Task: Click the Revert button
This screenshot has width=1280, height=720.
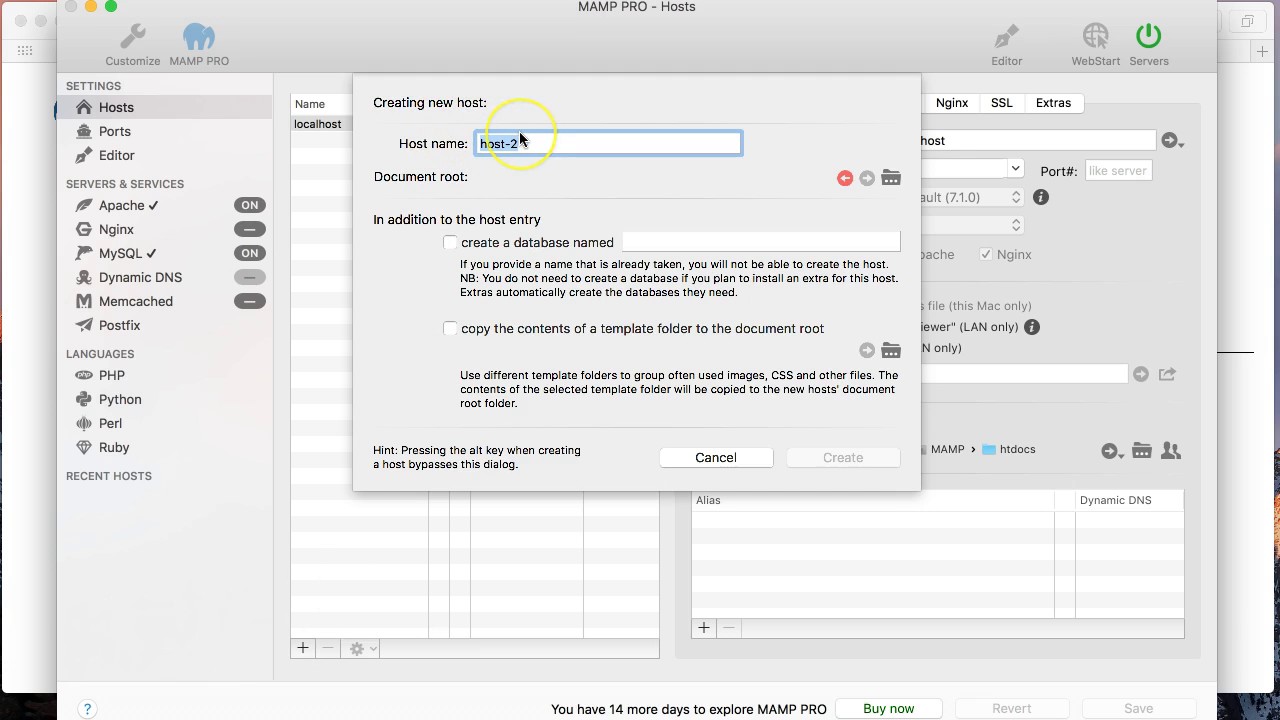Action: point(1012,708)
